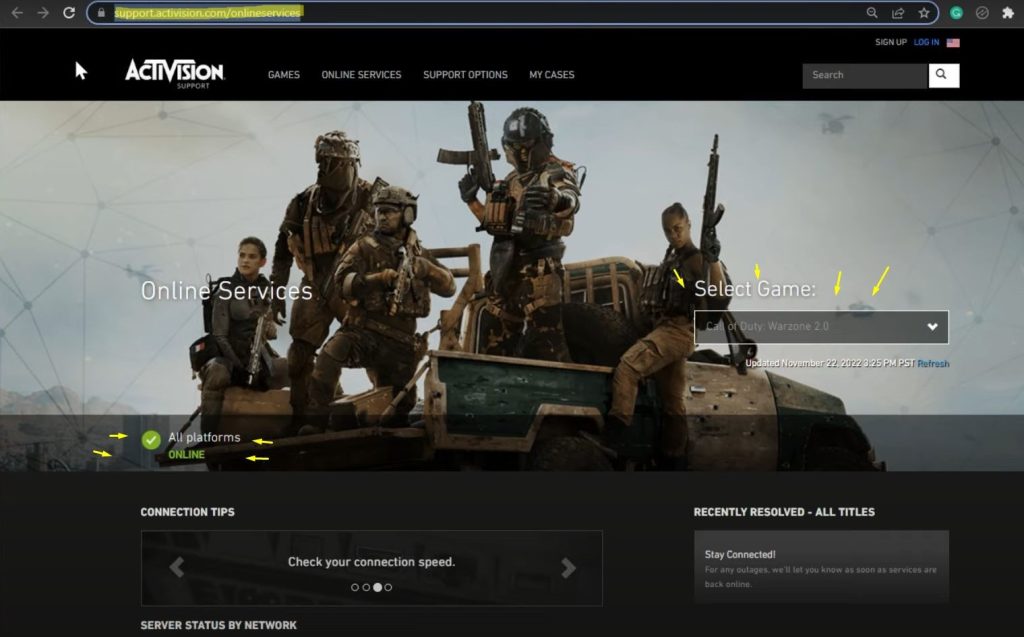Change region using the US flag icon
The image size is (1024, 637).
coord(953,42)
